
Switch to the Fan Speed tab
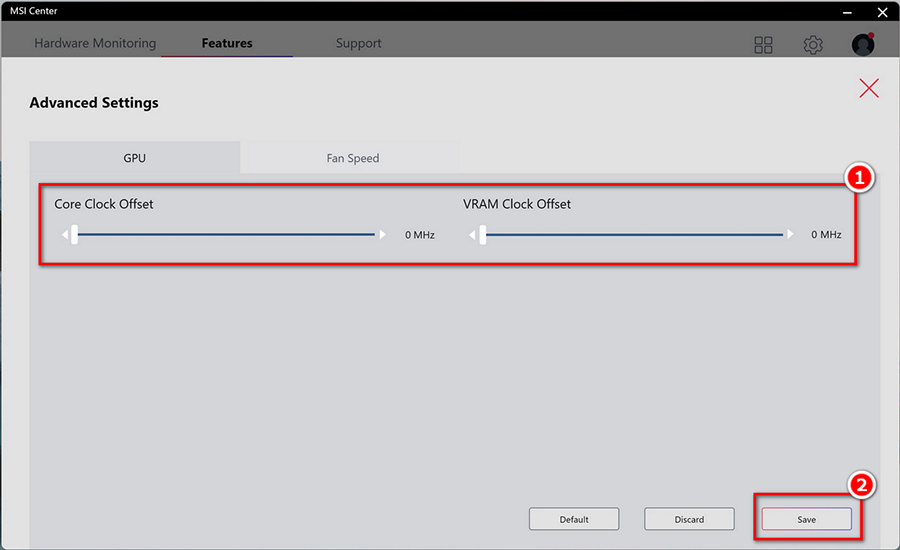pyautogui.click(x=350, y=157)
